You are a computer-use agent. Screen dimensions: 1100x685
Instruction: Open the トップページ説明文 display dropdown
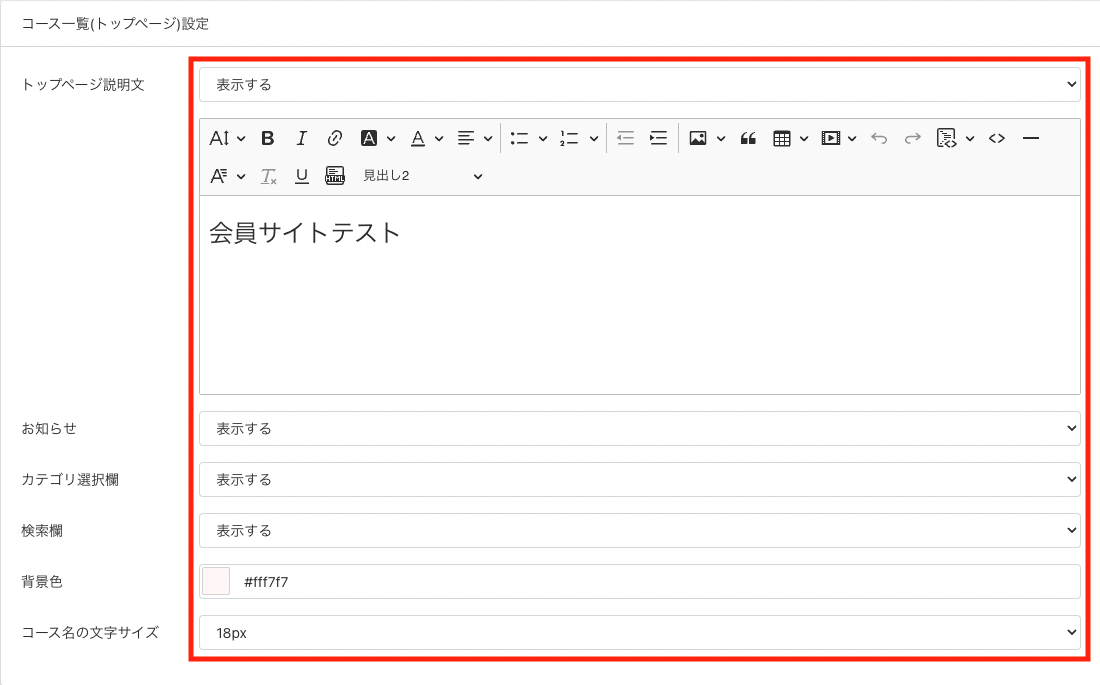(x=639, y=85)
